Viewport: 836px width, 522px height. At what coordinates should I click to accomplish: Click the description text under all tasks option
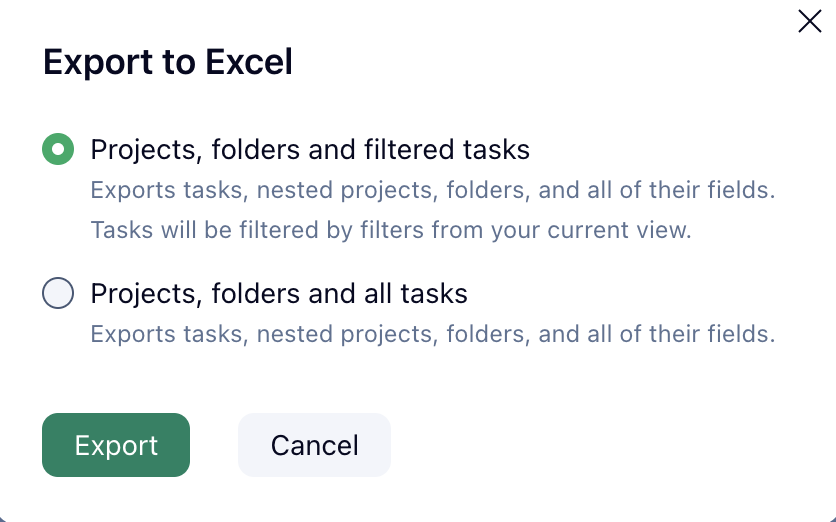click(432, 333)
